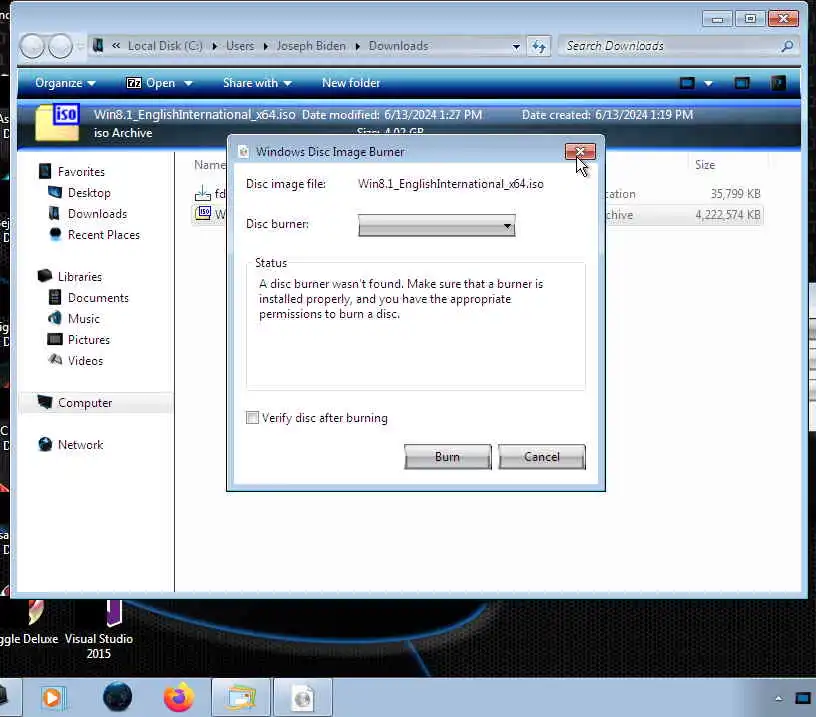This screenshot has height=717, width=816.
Task: Click the Search Downloads field
Action: (671, 46)
